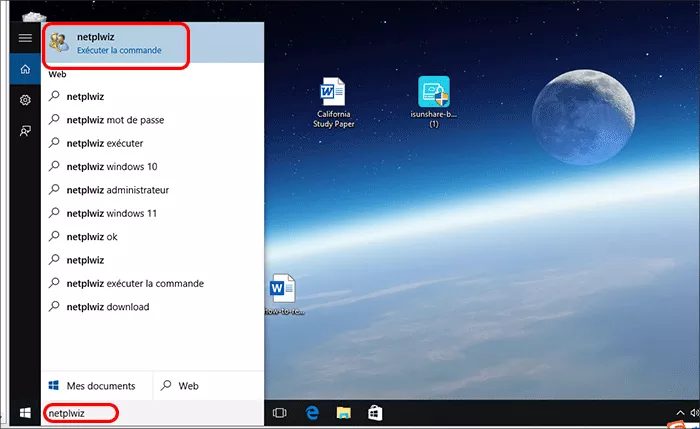Select the "netplwiz download" suggestion
The width and height of the screenshot is (700, 429).
point(107,307)
